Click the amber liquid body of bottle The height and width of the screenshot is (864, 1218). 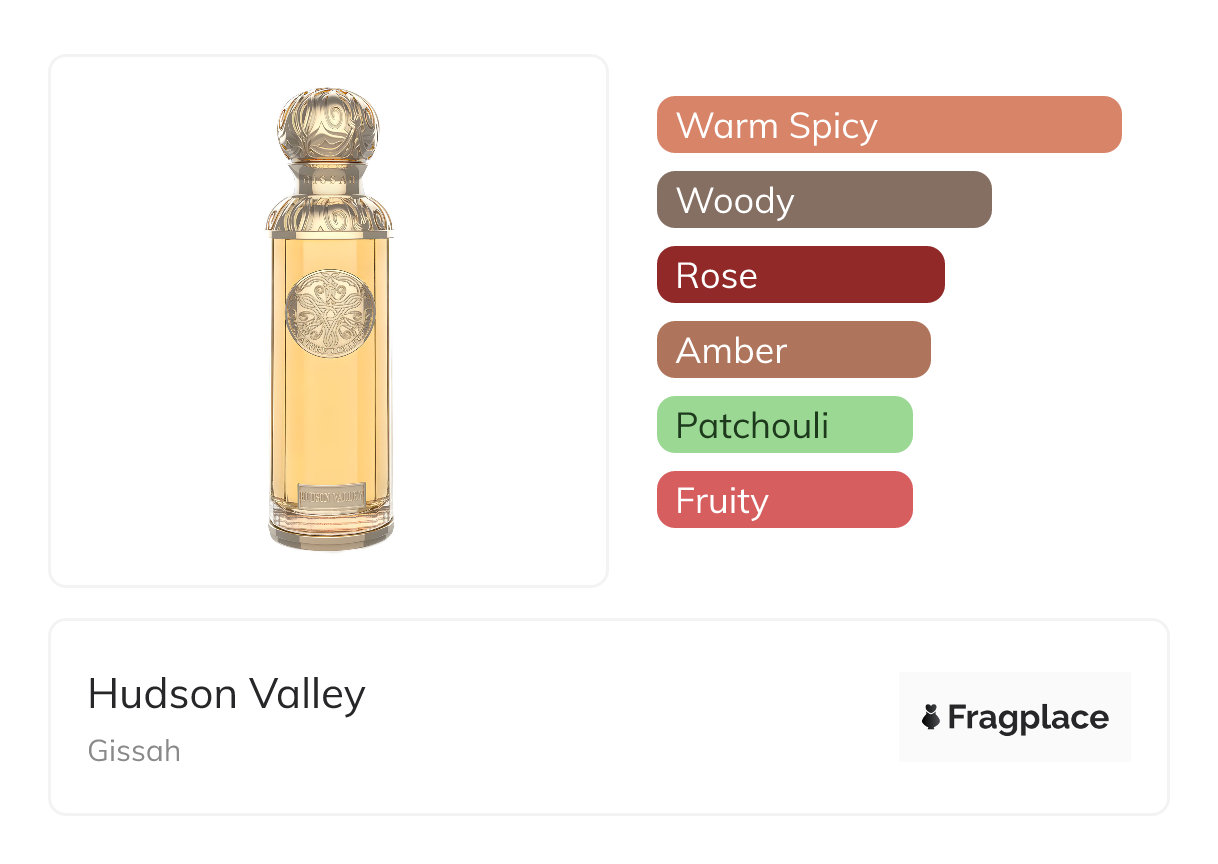pyautogui.click(x=330, y=400)
